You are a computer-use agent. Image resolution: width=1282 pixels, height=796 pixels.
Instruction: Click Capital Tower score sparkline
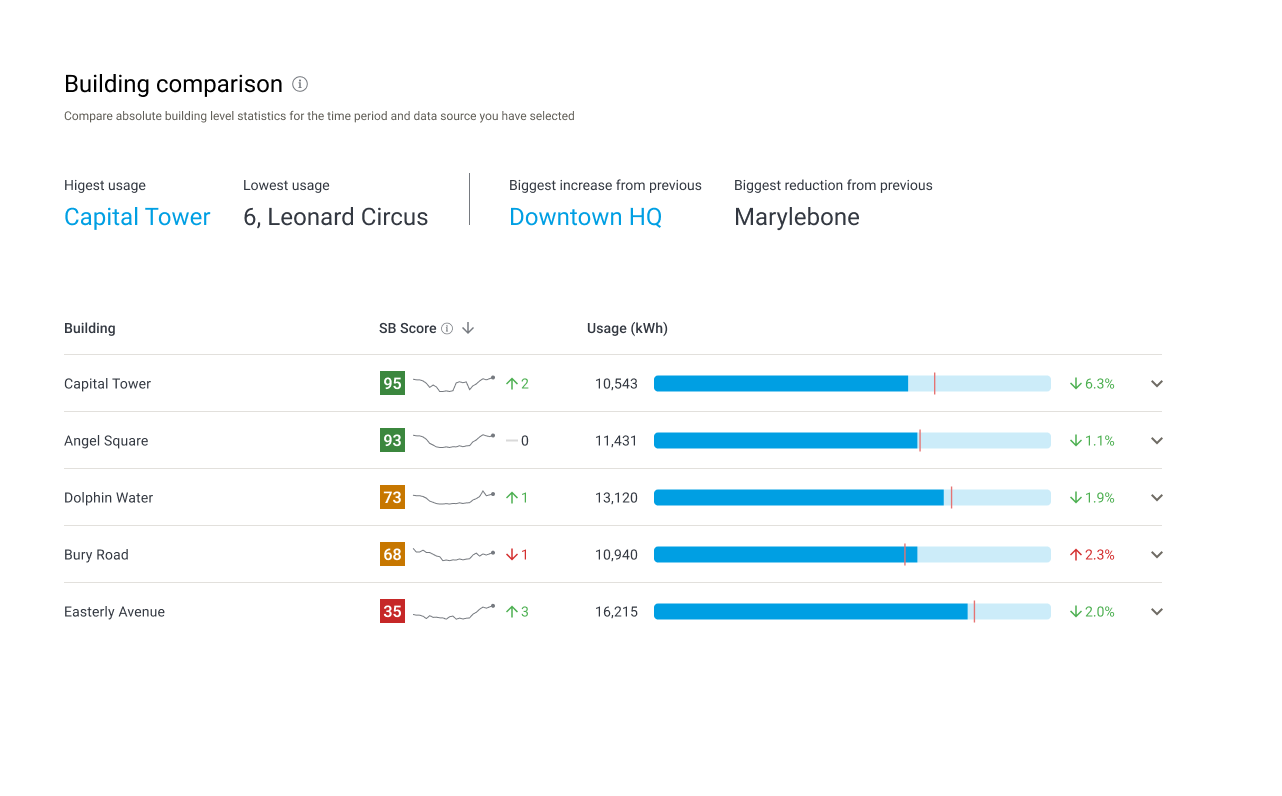[x=454, y=383]
